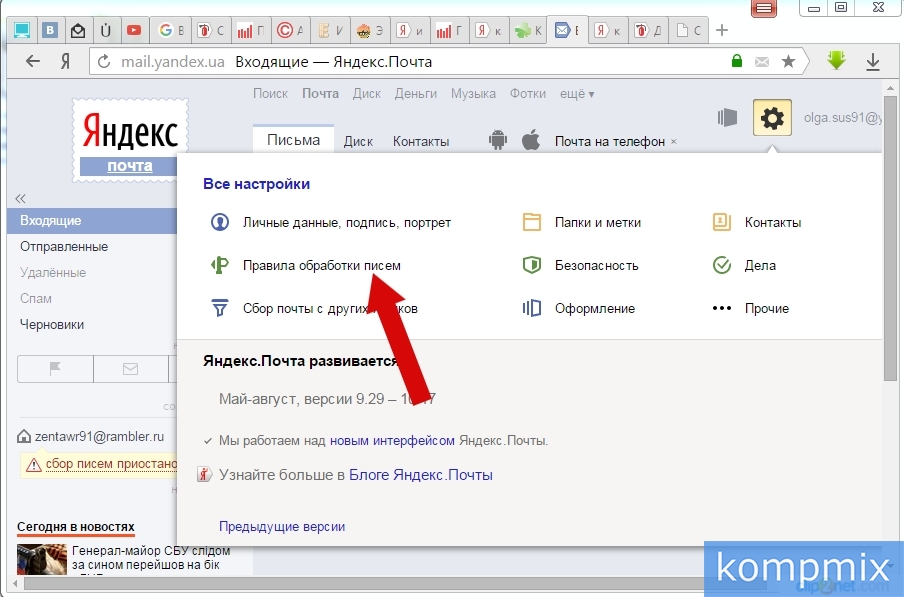
Task: Click the theme switcher icon beside gear
Action: (x=727, y=118)
